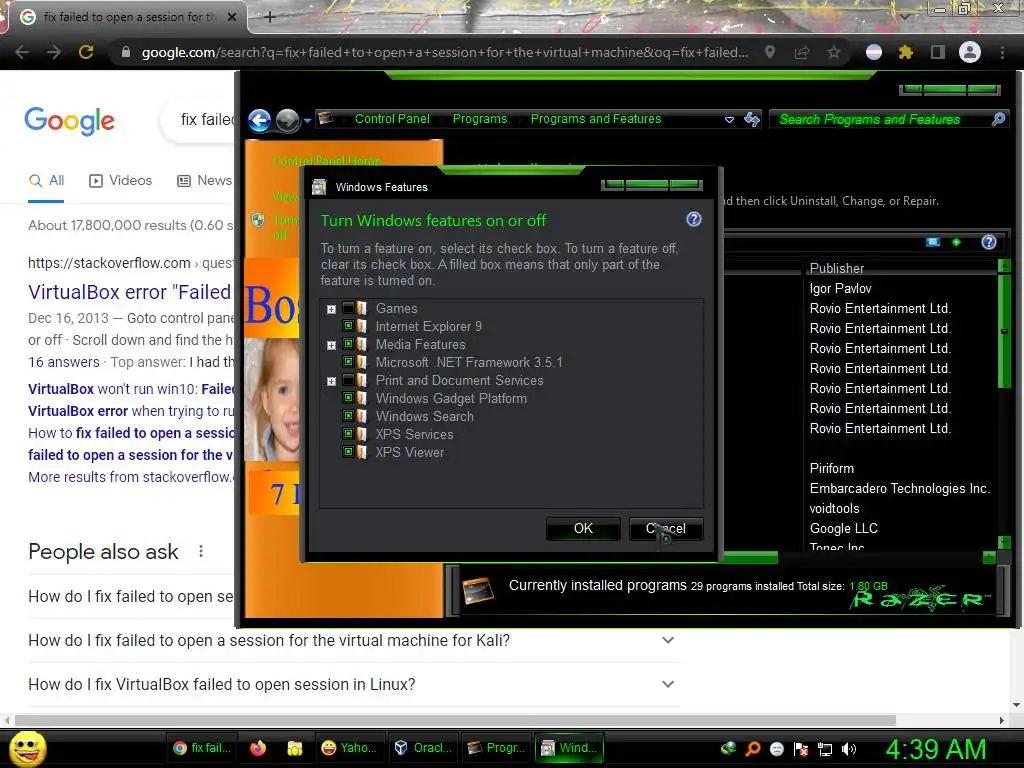Click the volume speaker tray icon
Image resolution: width=1024 pixels, height=768 pixels.
[x=849, y=748]
